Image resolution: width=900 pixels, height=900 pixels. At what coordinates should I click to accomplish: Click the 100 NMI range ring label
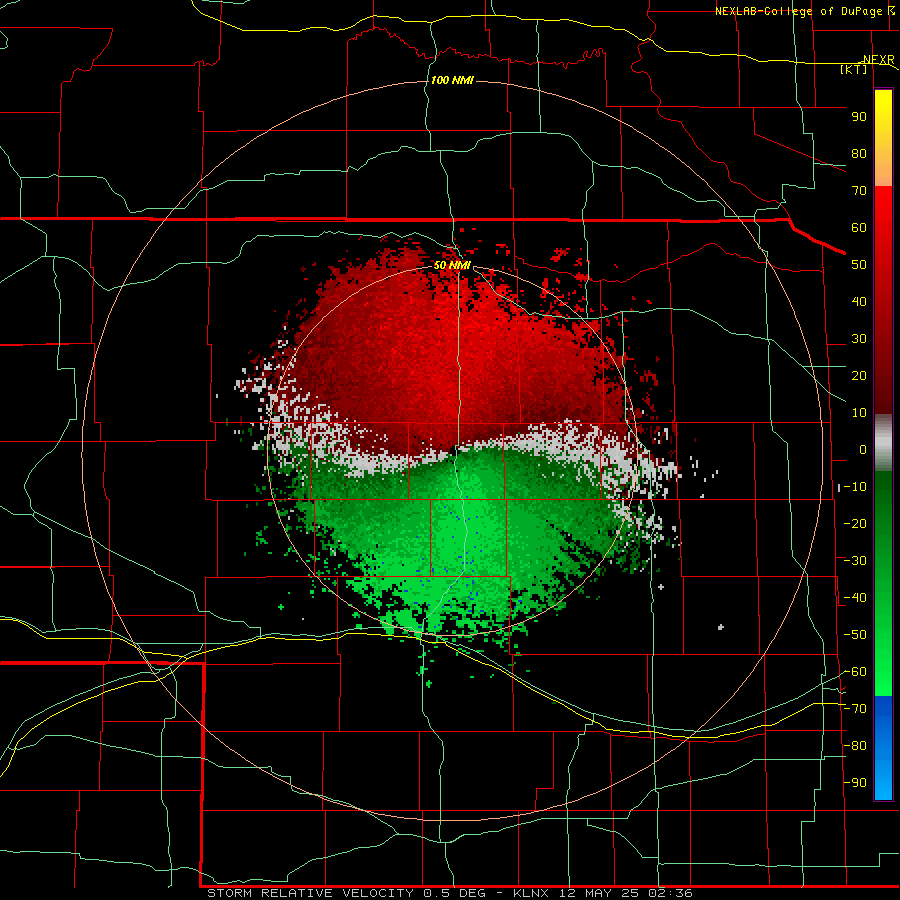coord(452,80)
